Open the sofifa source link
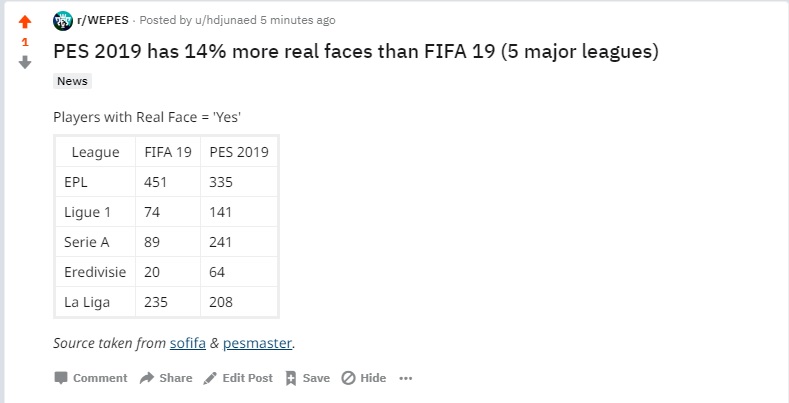The height and width of the screenshot is (403, 789). [x=186, y=343]
